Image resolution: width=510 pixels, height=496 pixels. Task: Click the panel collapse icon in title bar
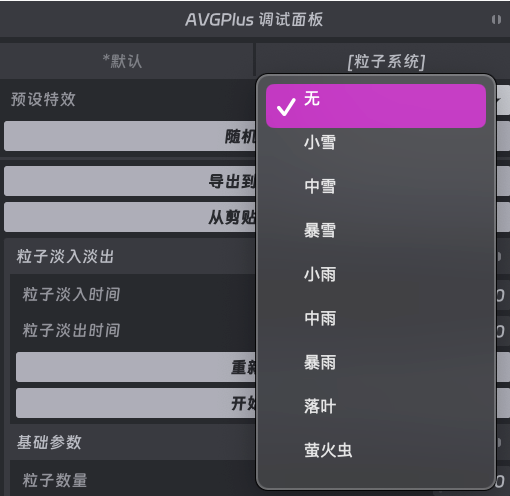(496, 20)
